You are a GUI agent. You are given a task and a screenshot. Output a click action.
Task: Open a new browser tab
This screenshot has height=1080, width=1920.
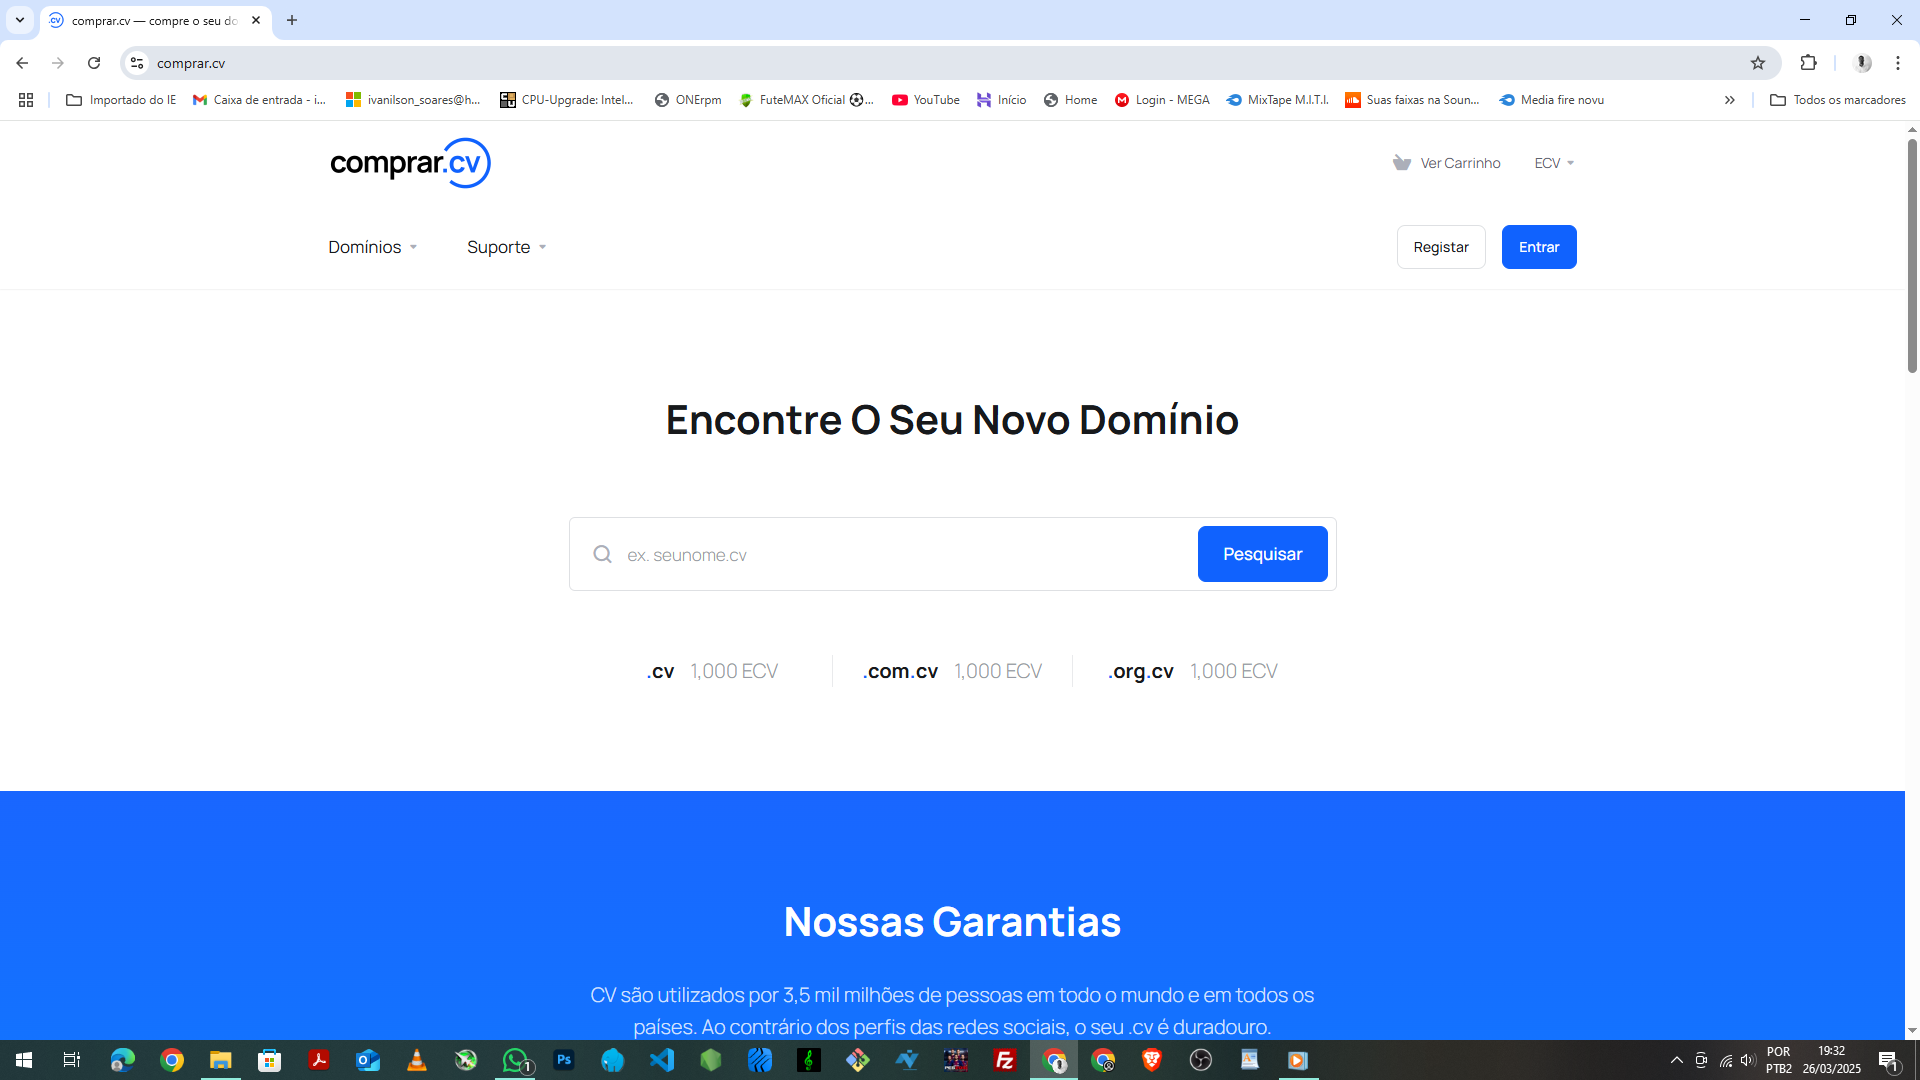(x=292, y=20)
